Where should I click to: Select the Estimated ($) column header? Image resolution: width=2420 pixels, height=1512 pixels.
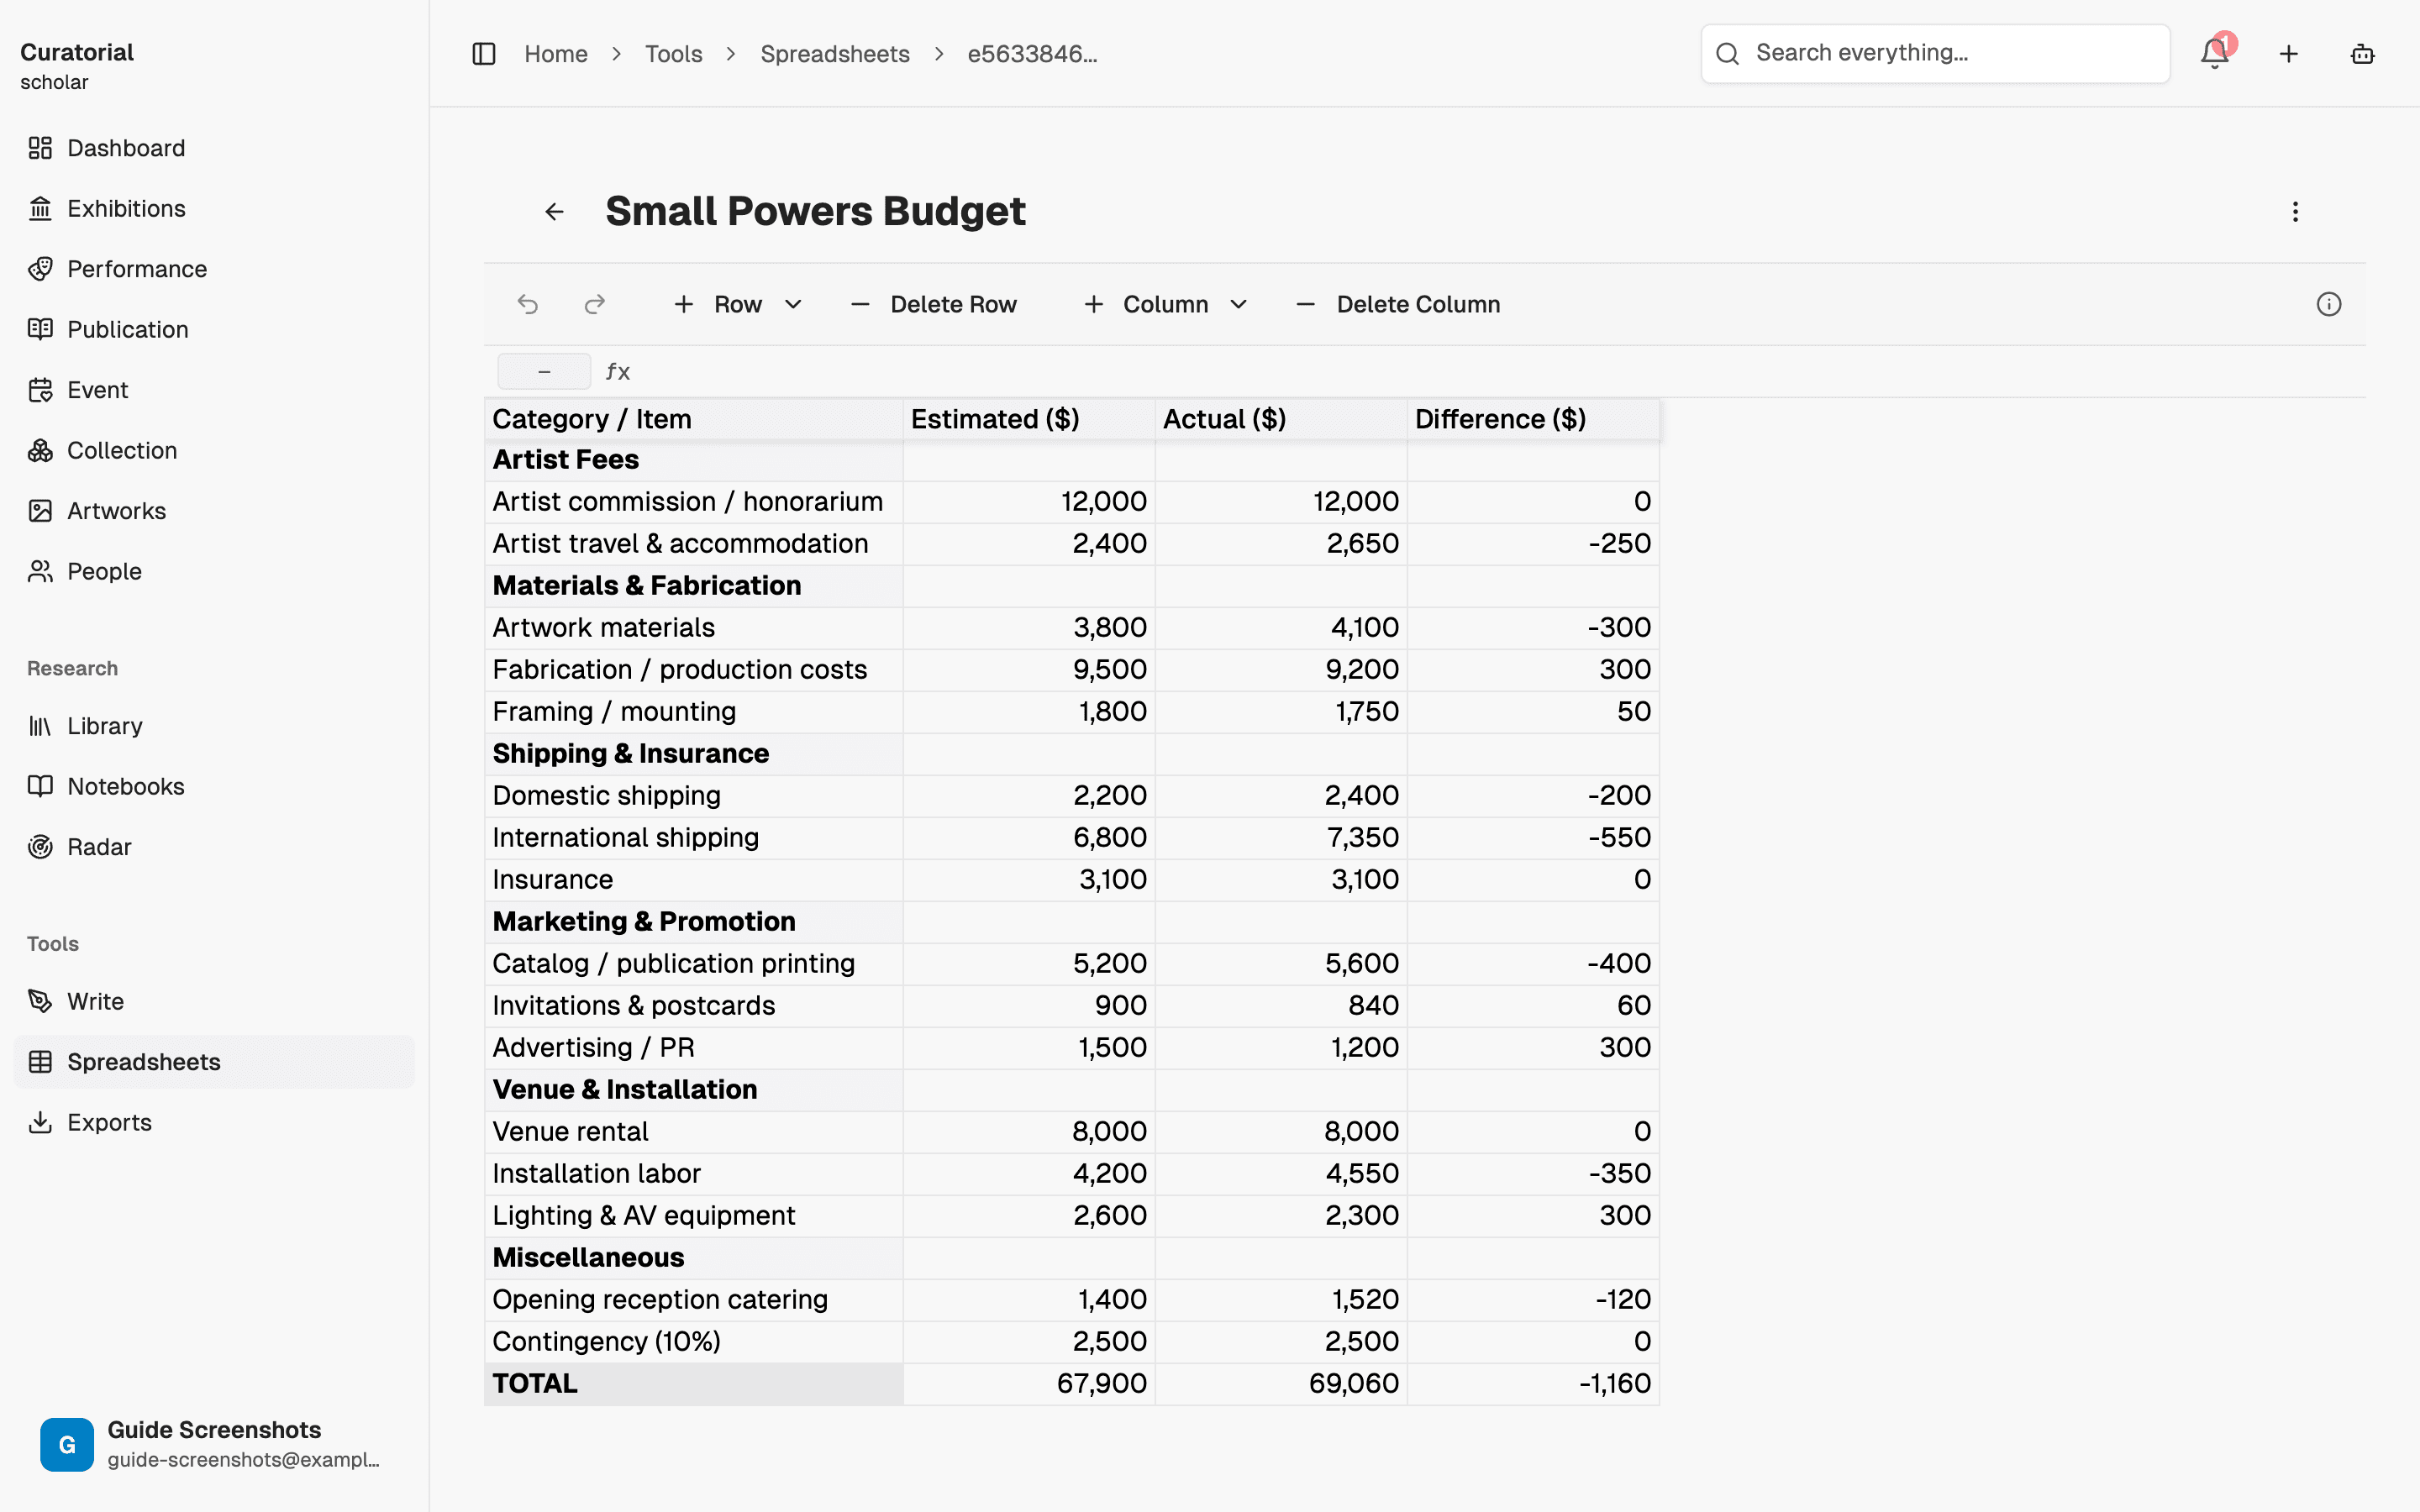pyautogui.click(x=1029, y=419)
